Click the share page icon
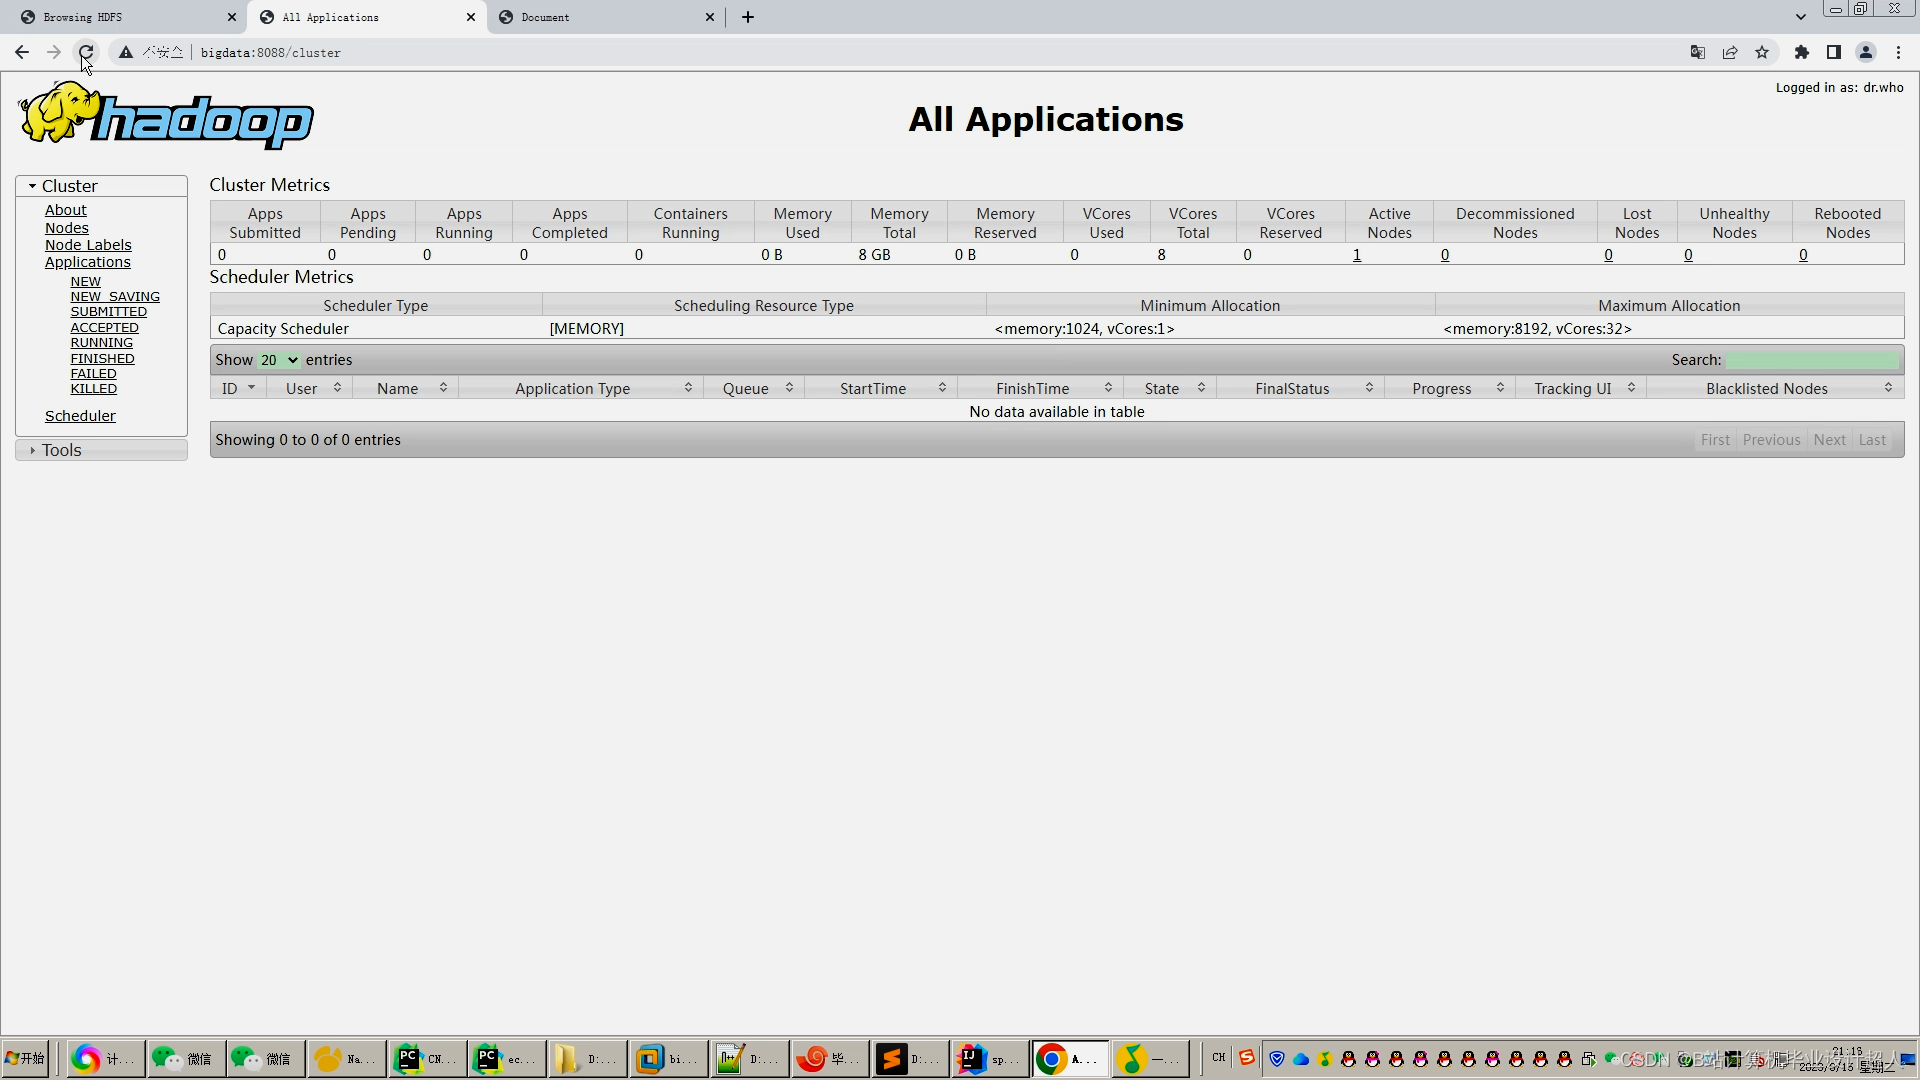 [1730, 52]
